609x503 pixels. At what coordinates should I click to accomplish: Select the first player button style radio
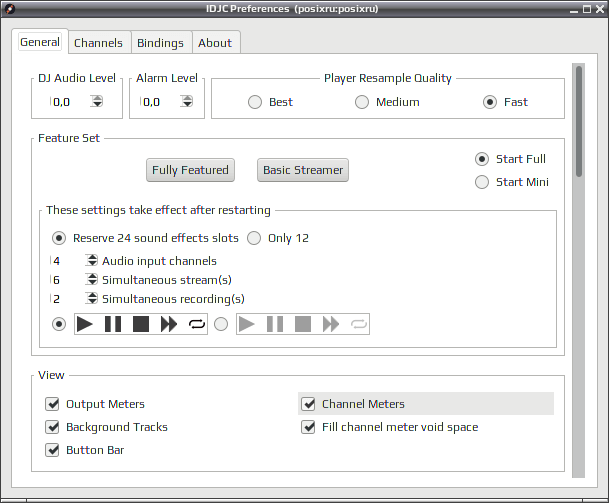click(59, 324)
